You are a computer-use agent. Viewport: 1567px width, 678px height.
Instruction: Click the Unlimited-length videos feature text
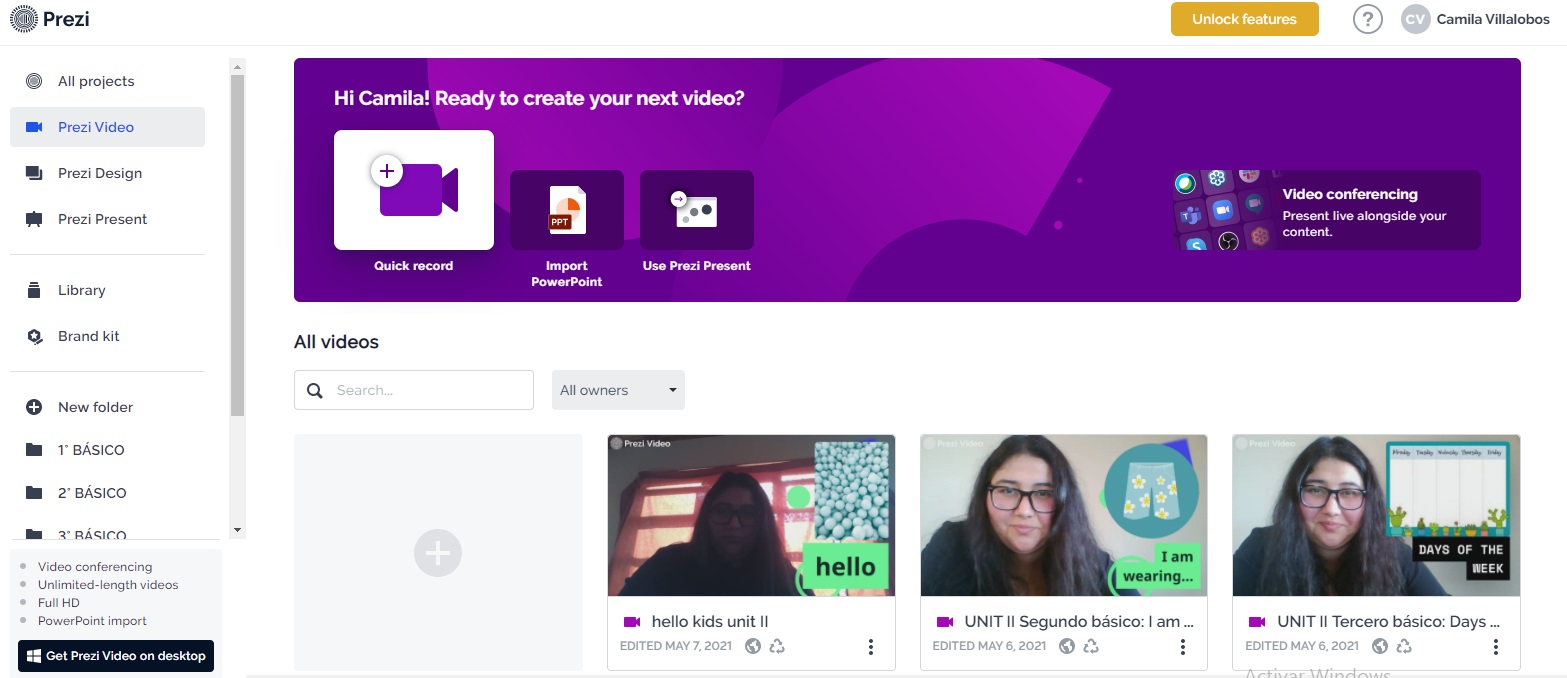click(x=108, y=585)
